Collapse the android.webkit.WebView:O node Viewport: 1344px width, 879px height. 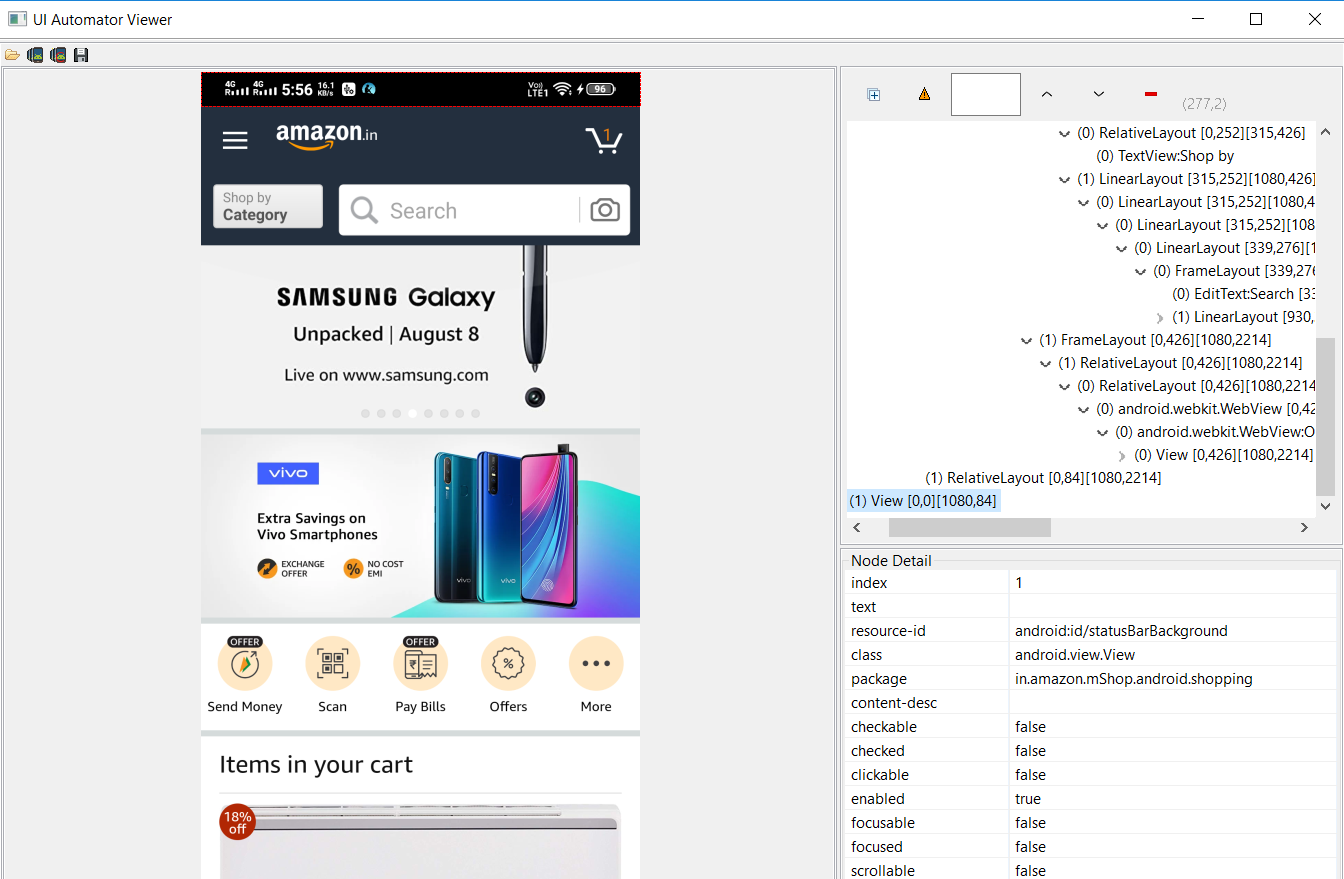tap(1103, 432)
